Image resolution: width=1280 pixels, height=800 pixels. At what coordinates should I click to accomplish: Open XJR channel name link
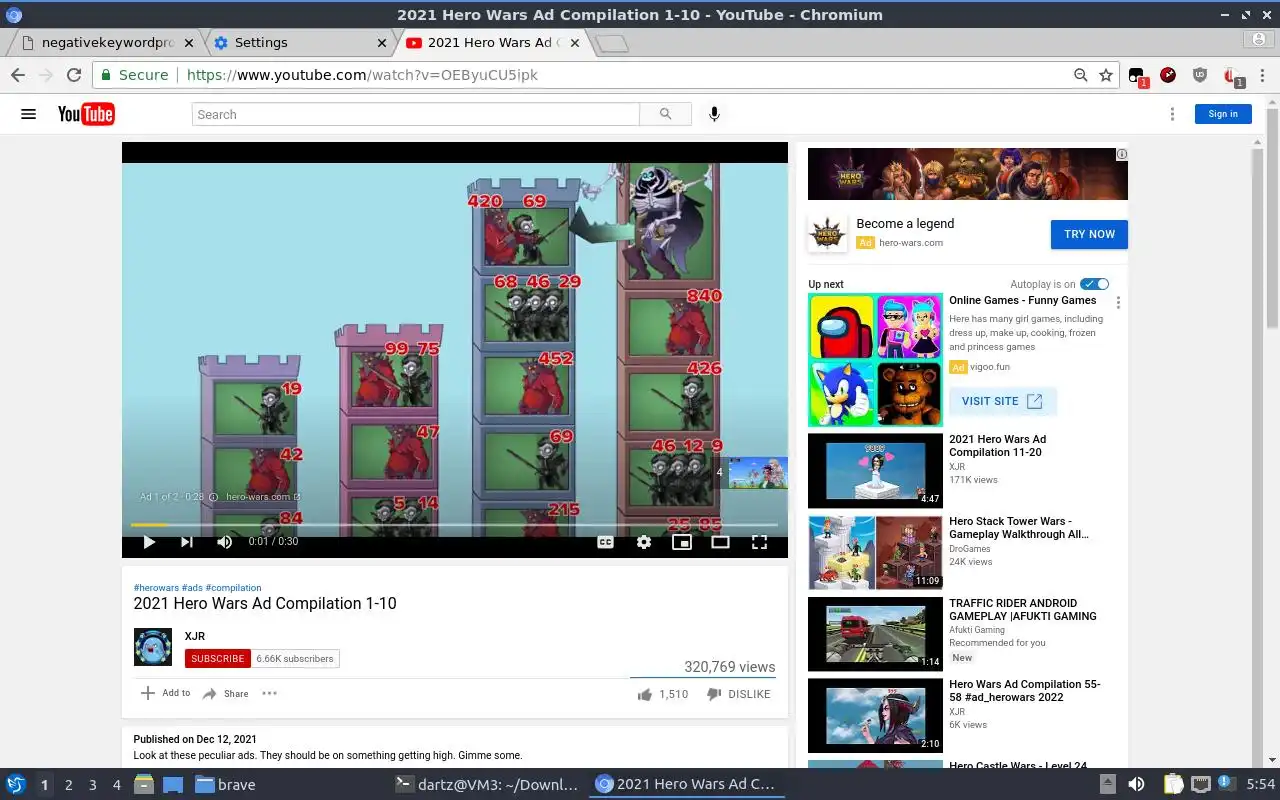pos(195,636)
